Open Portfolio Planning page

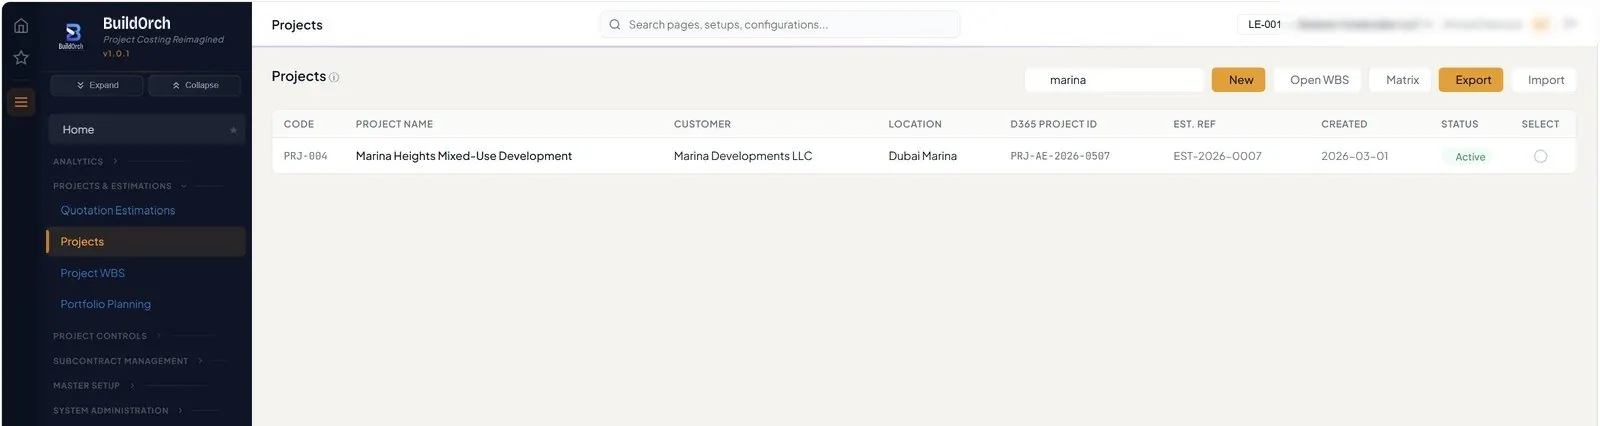coord(105,304)
